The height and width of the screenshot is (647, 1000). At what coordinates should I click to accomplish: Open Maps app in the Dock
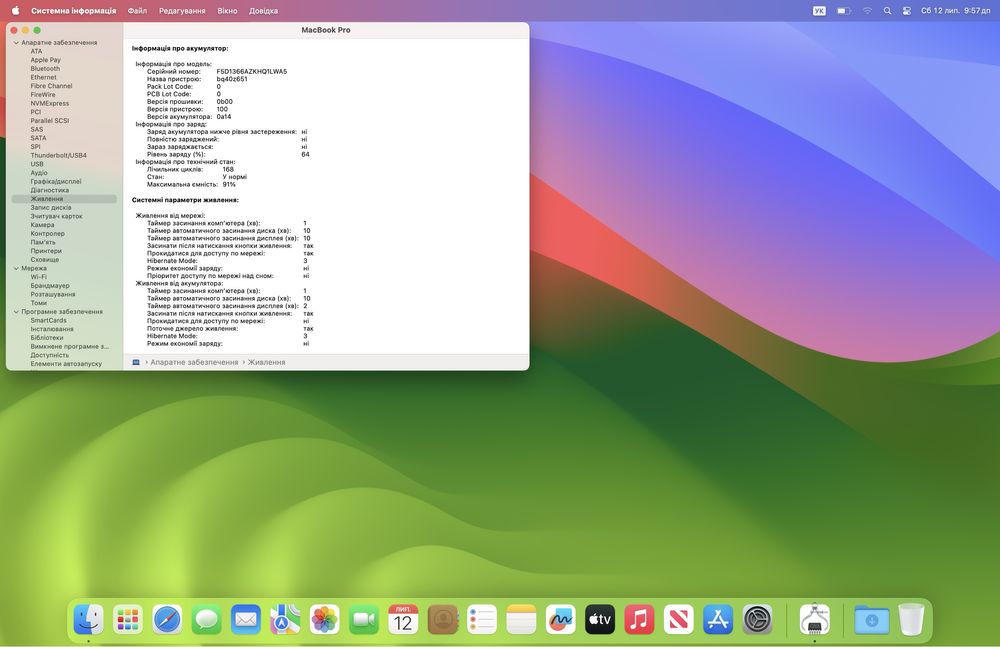point(285,619)
